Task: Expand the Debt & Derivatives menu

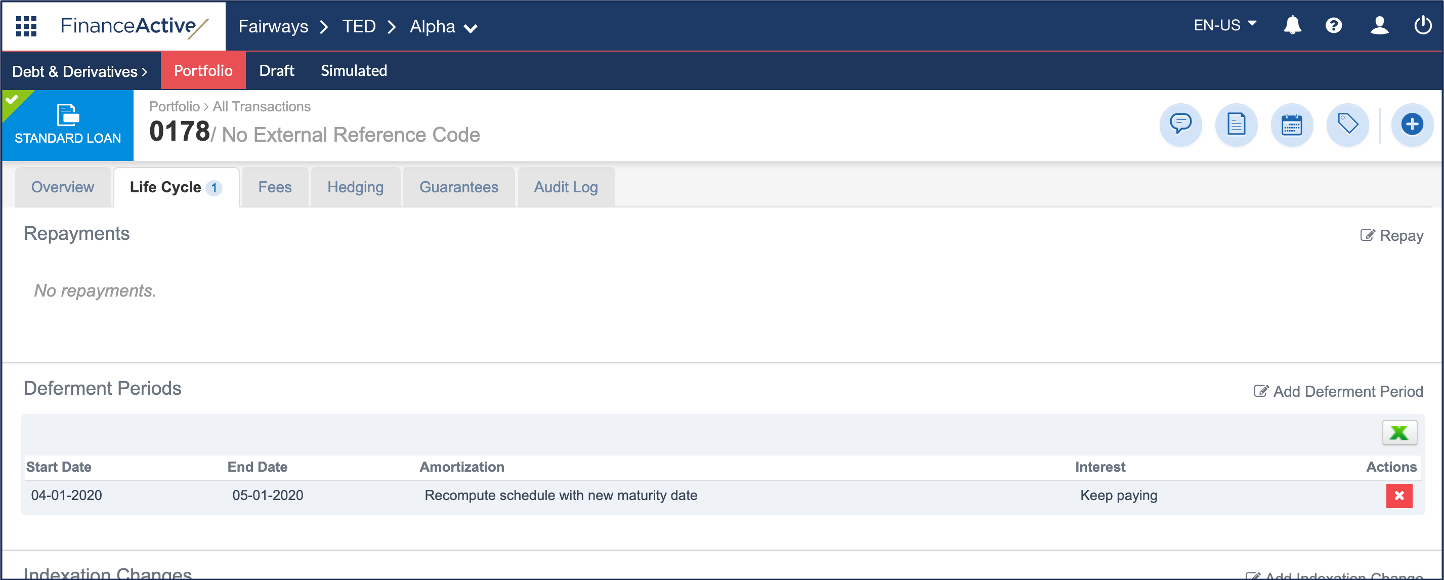Action: coord(80,71)
